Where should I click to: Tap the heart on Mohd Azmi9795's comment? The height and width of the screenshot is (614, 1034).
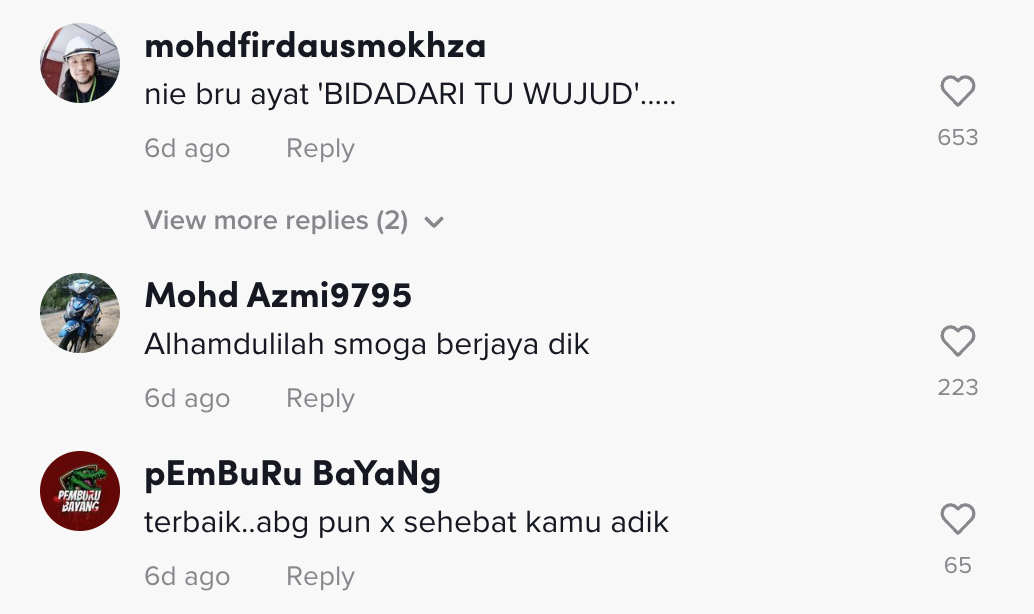click(x=958, y=341)
